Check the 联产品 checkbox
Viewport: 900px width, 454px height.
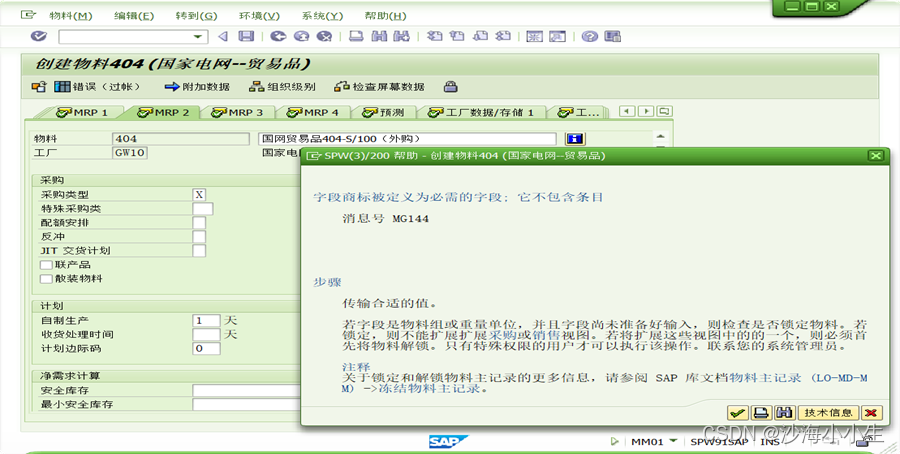46,265
